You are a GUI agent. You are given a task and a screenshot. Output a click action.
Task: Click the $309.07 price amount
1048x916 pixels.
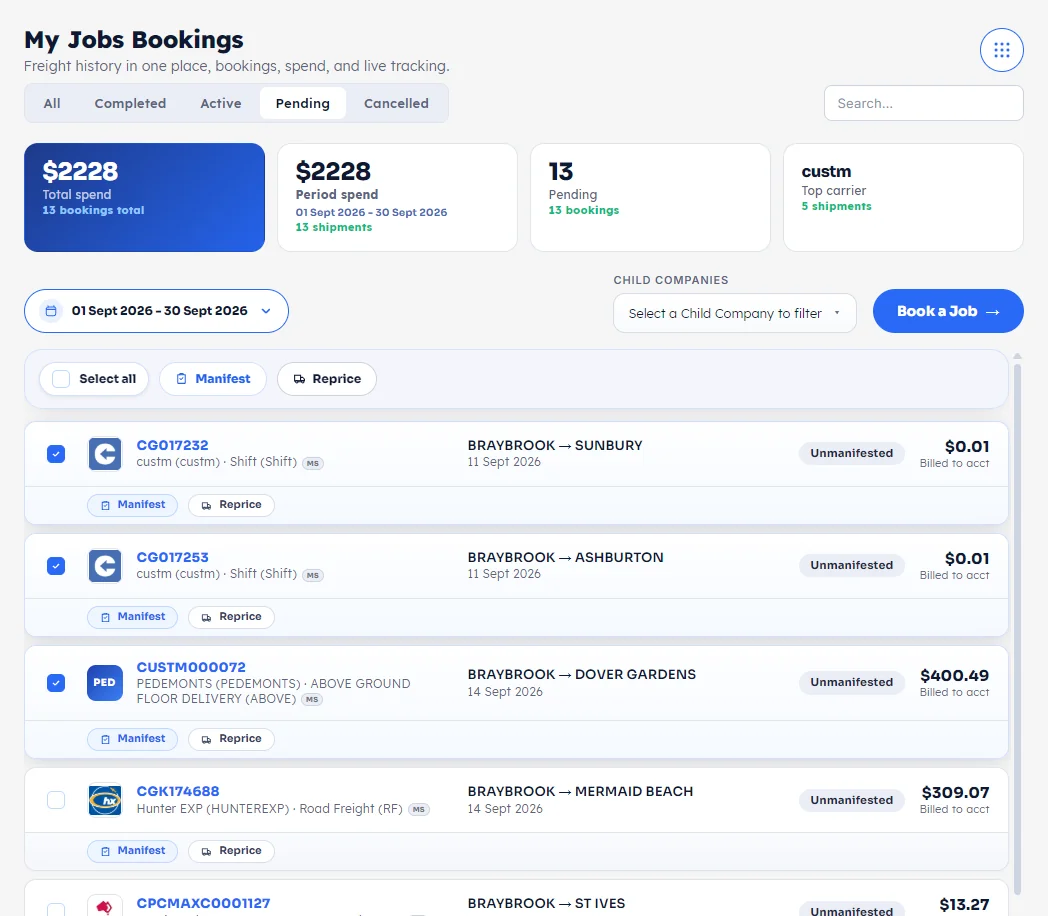click(955, 793)
